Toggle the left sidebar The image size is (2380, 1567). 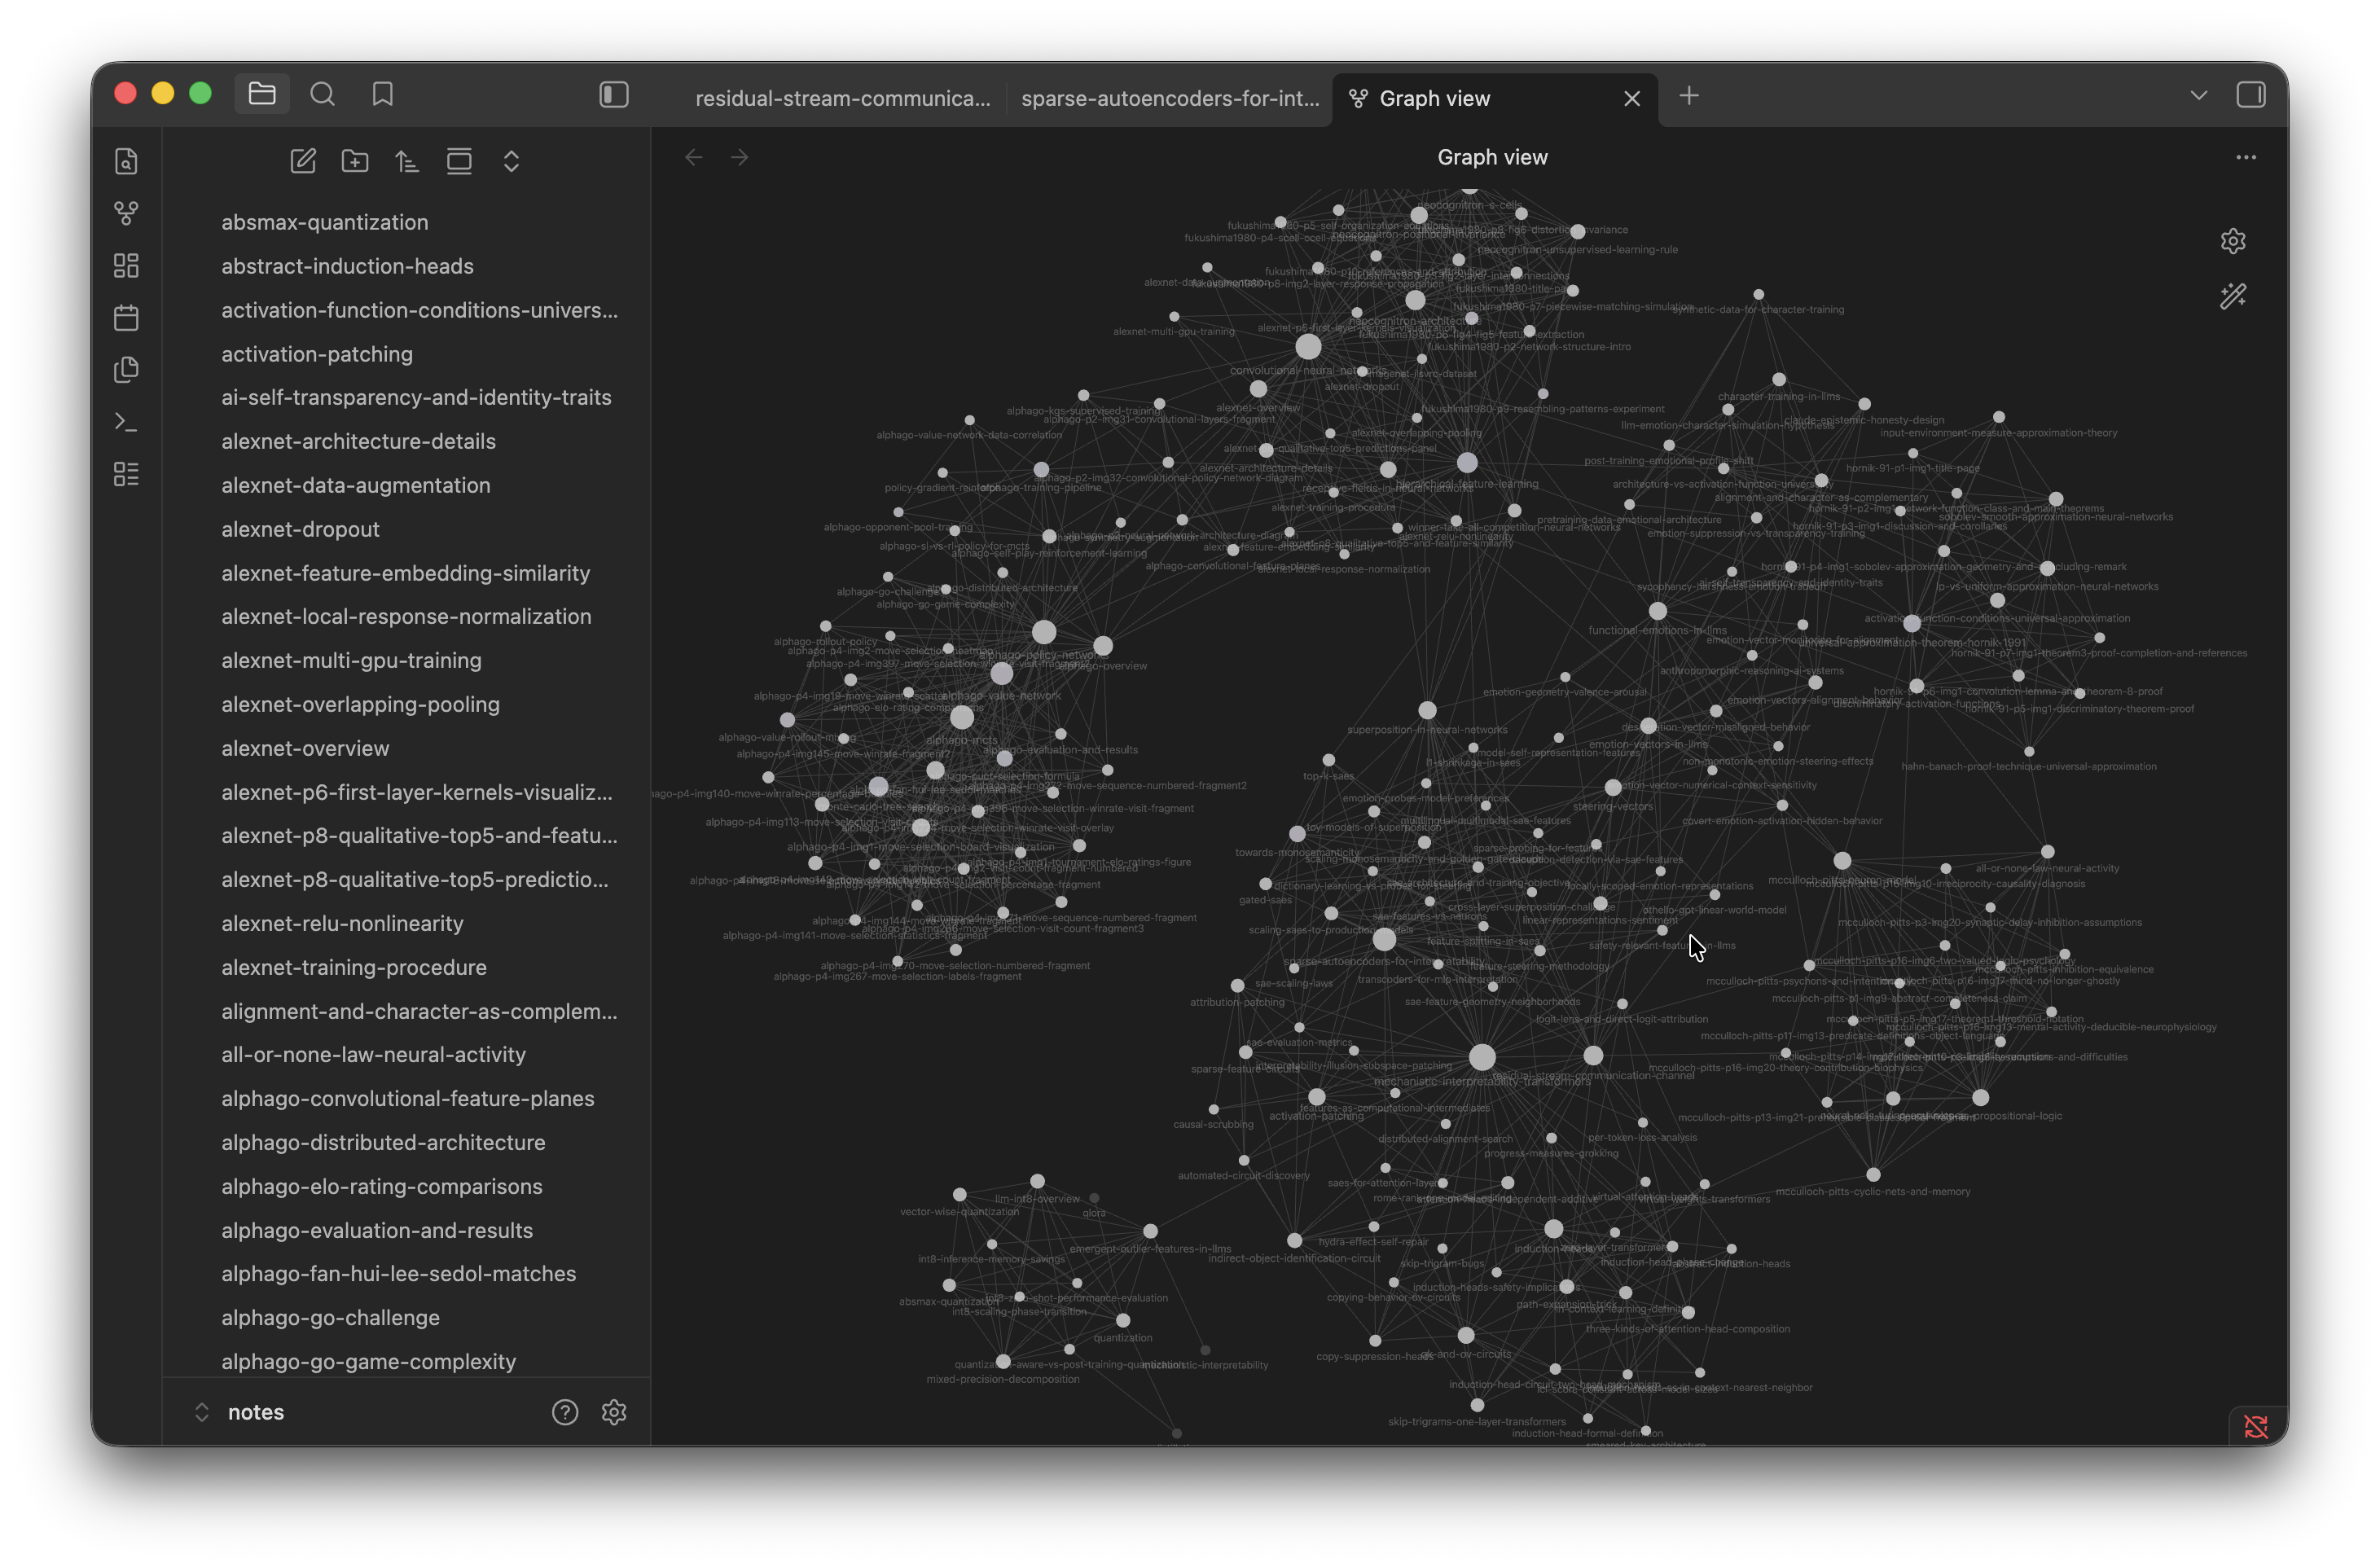pos(614,95)
